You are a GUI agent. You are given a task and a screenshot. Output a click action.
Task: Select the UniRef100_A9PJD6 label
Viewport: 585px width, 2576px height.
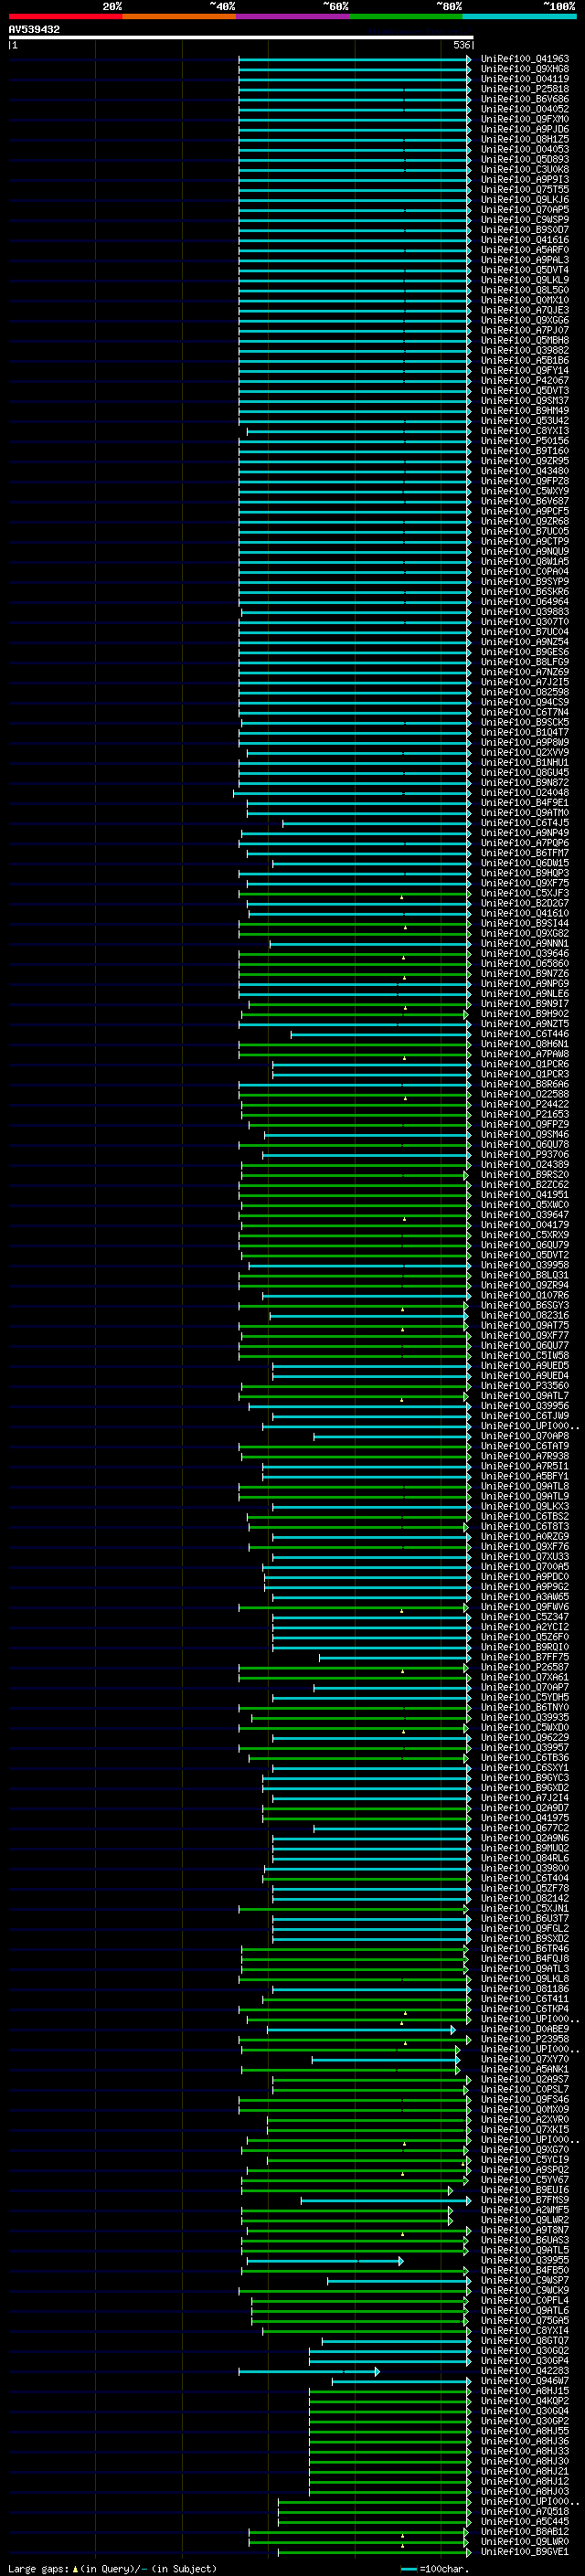525,129
